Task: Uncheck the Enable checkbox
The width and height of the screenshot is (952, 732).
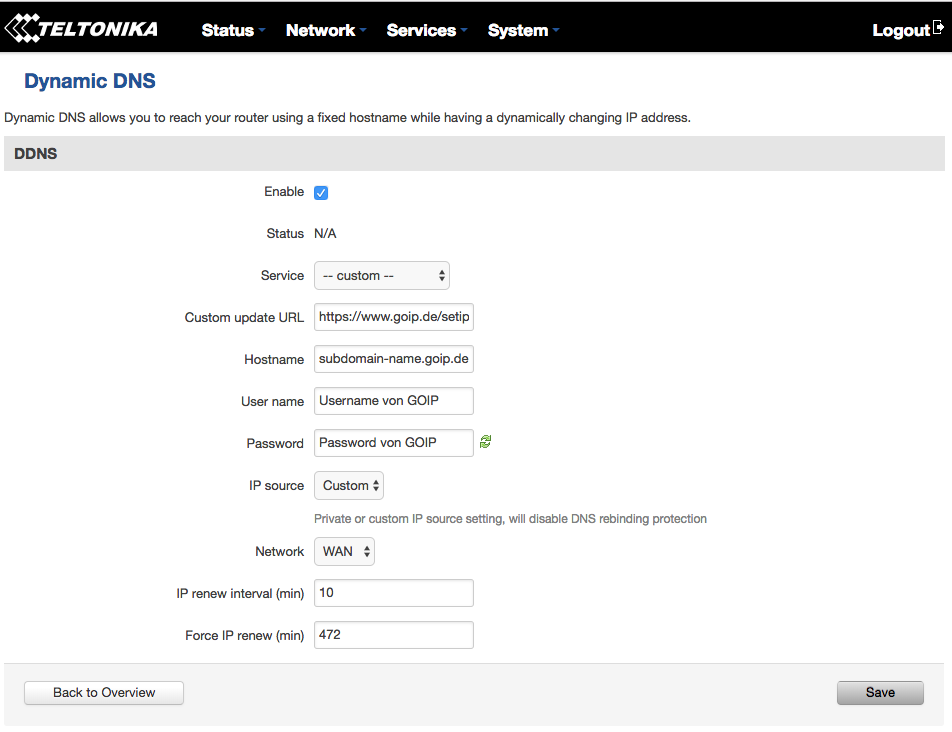Action: point(321,192)
